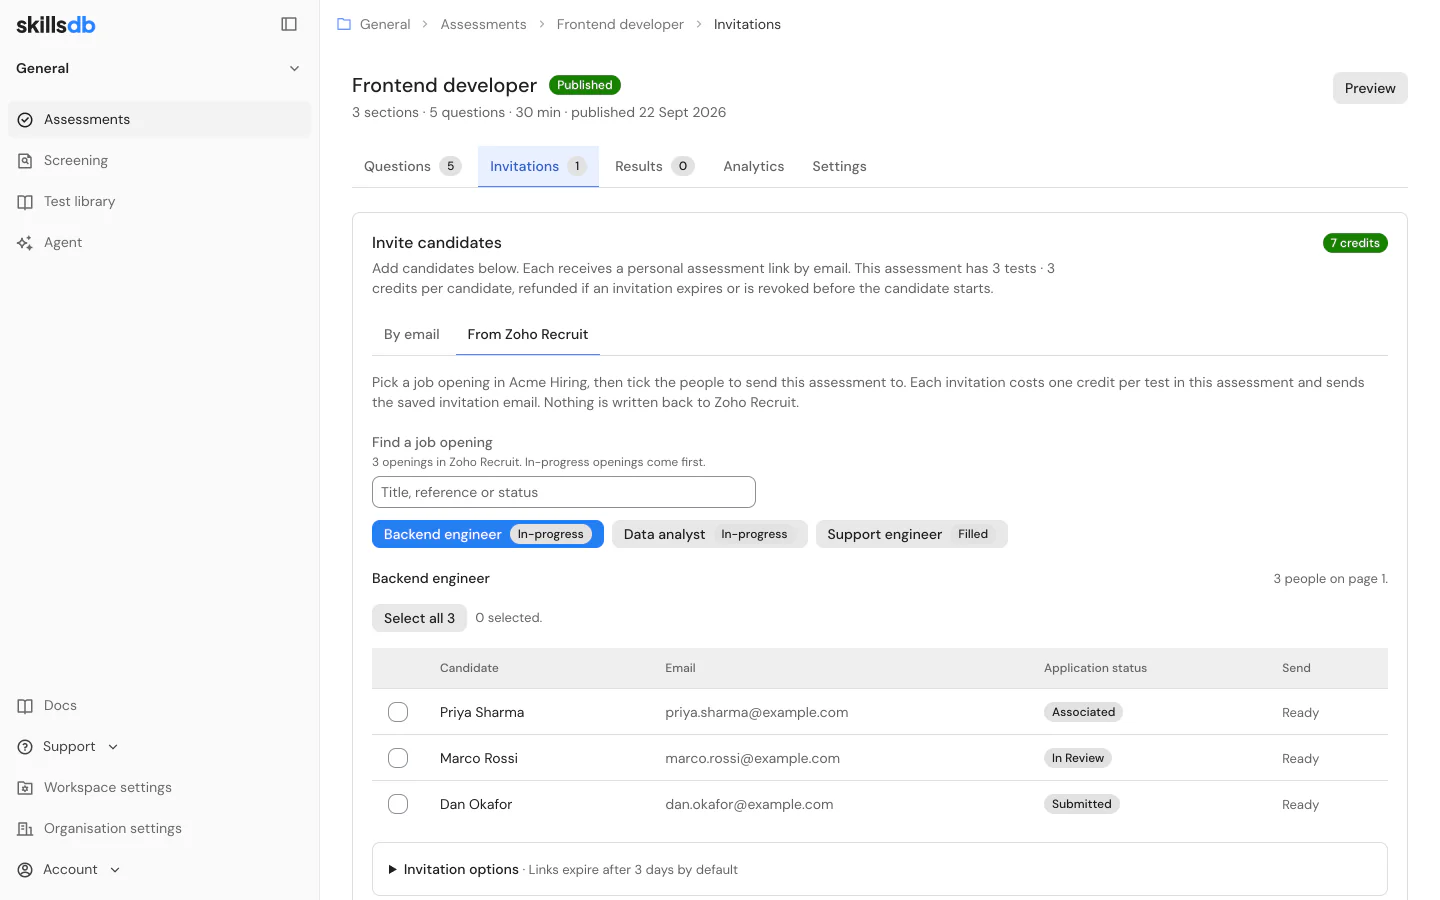Click the Agent sparkle icon
This screenshot has width=1440, height=900.
point(25,243)
